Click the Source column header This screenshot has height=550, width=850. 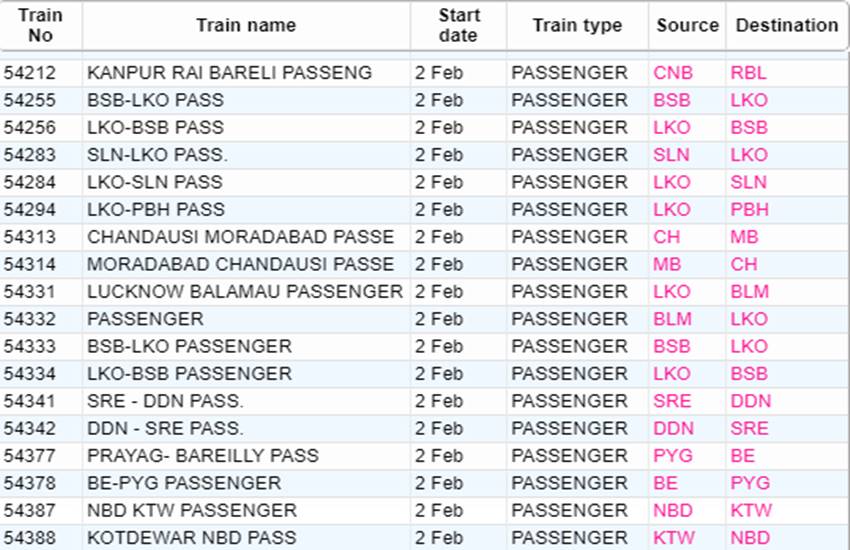687,25
